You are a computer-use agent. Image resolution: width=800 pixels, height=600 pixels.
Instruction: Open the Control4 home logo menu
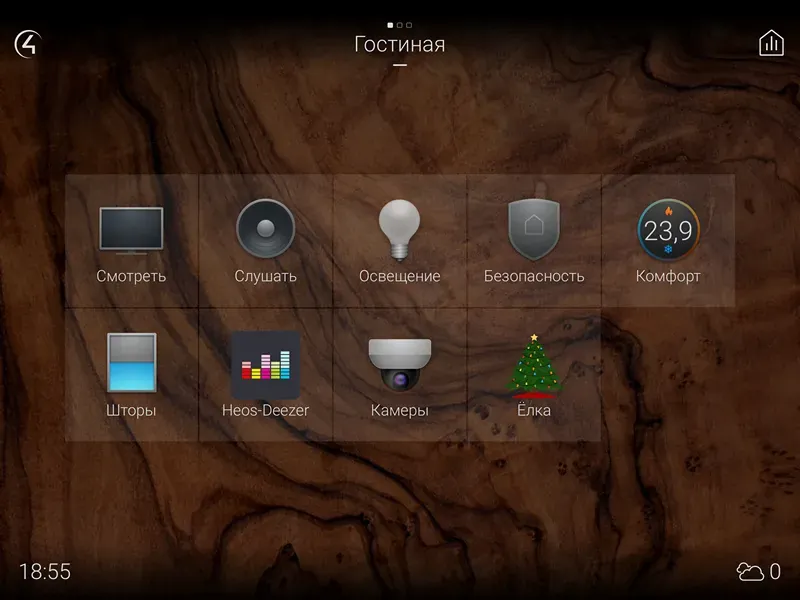click(28, 44)
